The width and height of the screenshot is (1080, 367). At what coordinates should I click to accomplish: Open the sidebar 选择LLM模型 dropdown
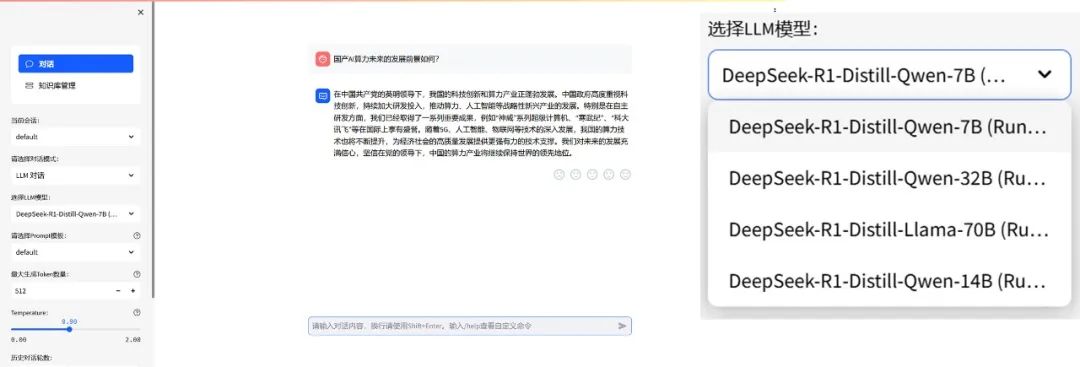(76, 213)
